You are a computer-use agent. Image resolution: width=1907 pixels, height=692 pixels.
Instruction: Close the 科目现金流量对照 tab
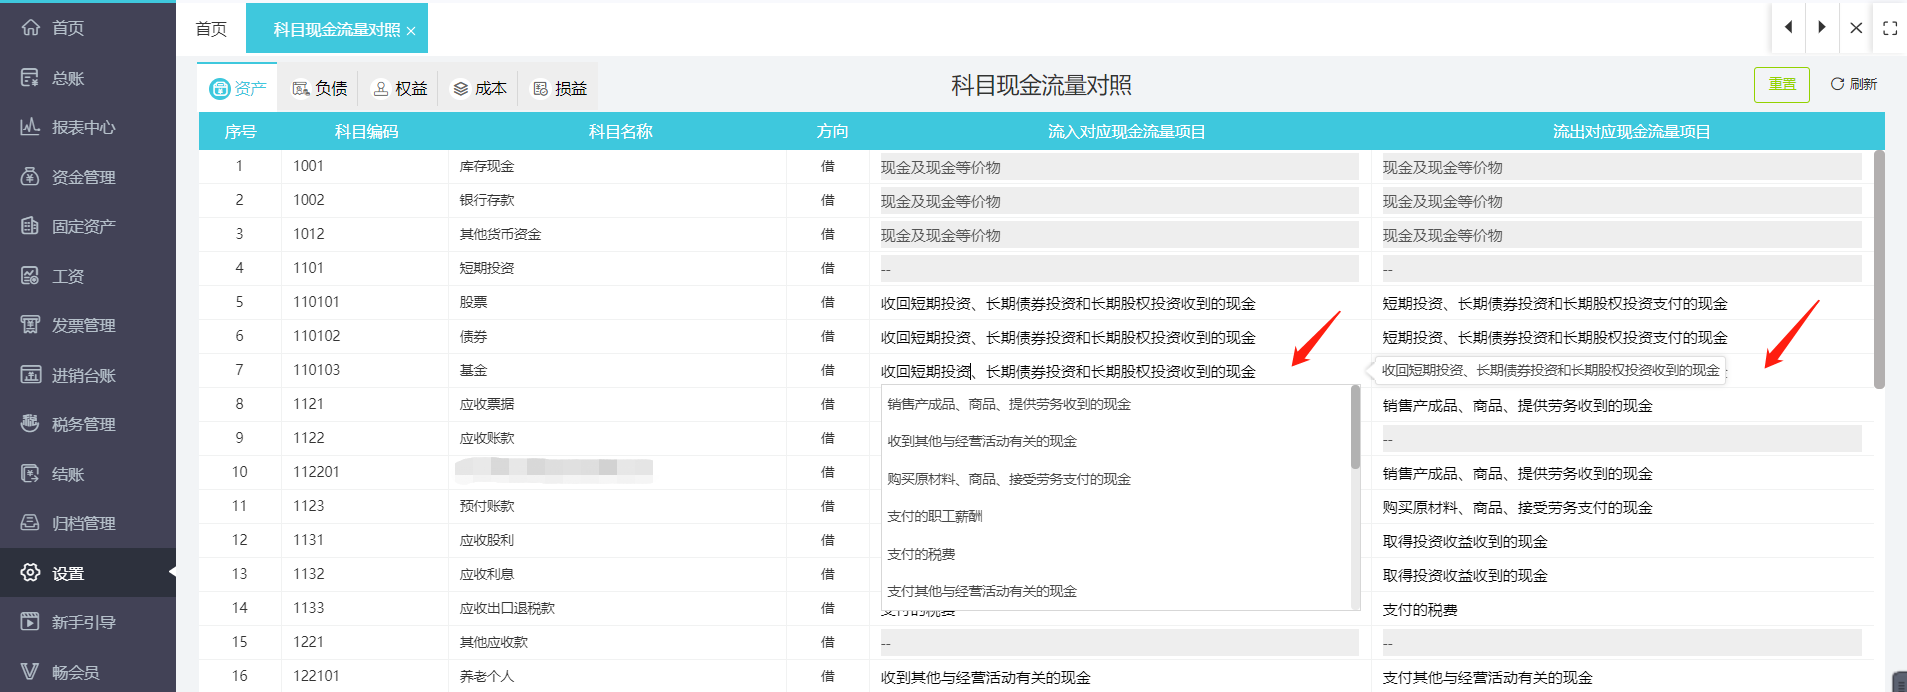tap(411, 31)
